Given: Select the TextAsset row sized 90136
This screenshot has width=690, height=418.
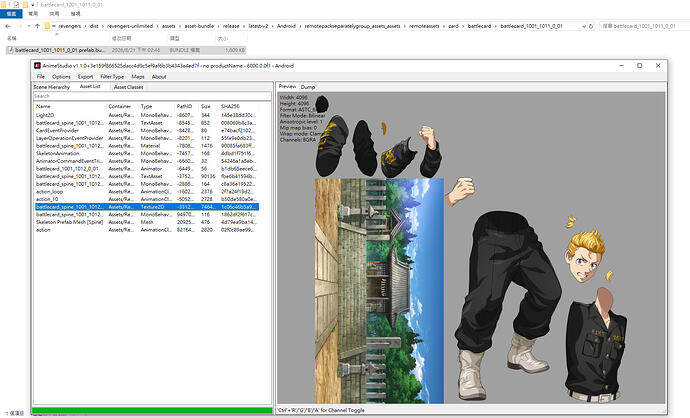Looking at the screenshot, I should [147, 176].
